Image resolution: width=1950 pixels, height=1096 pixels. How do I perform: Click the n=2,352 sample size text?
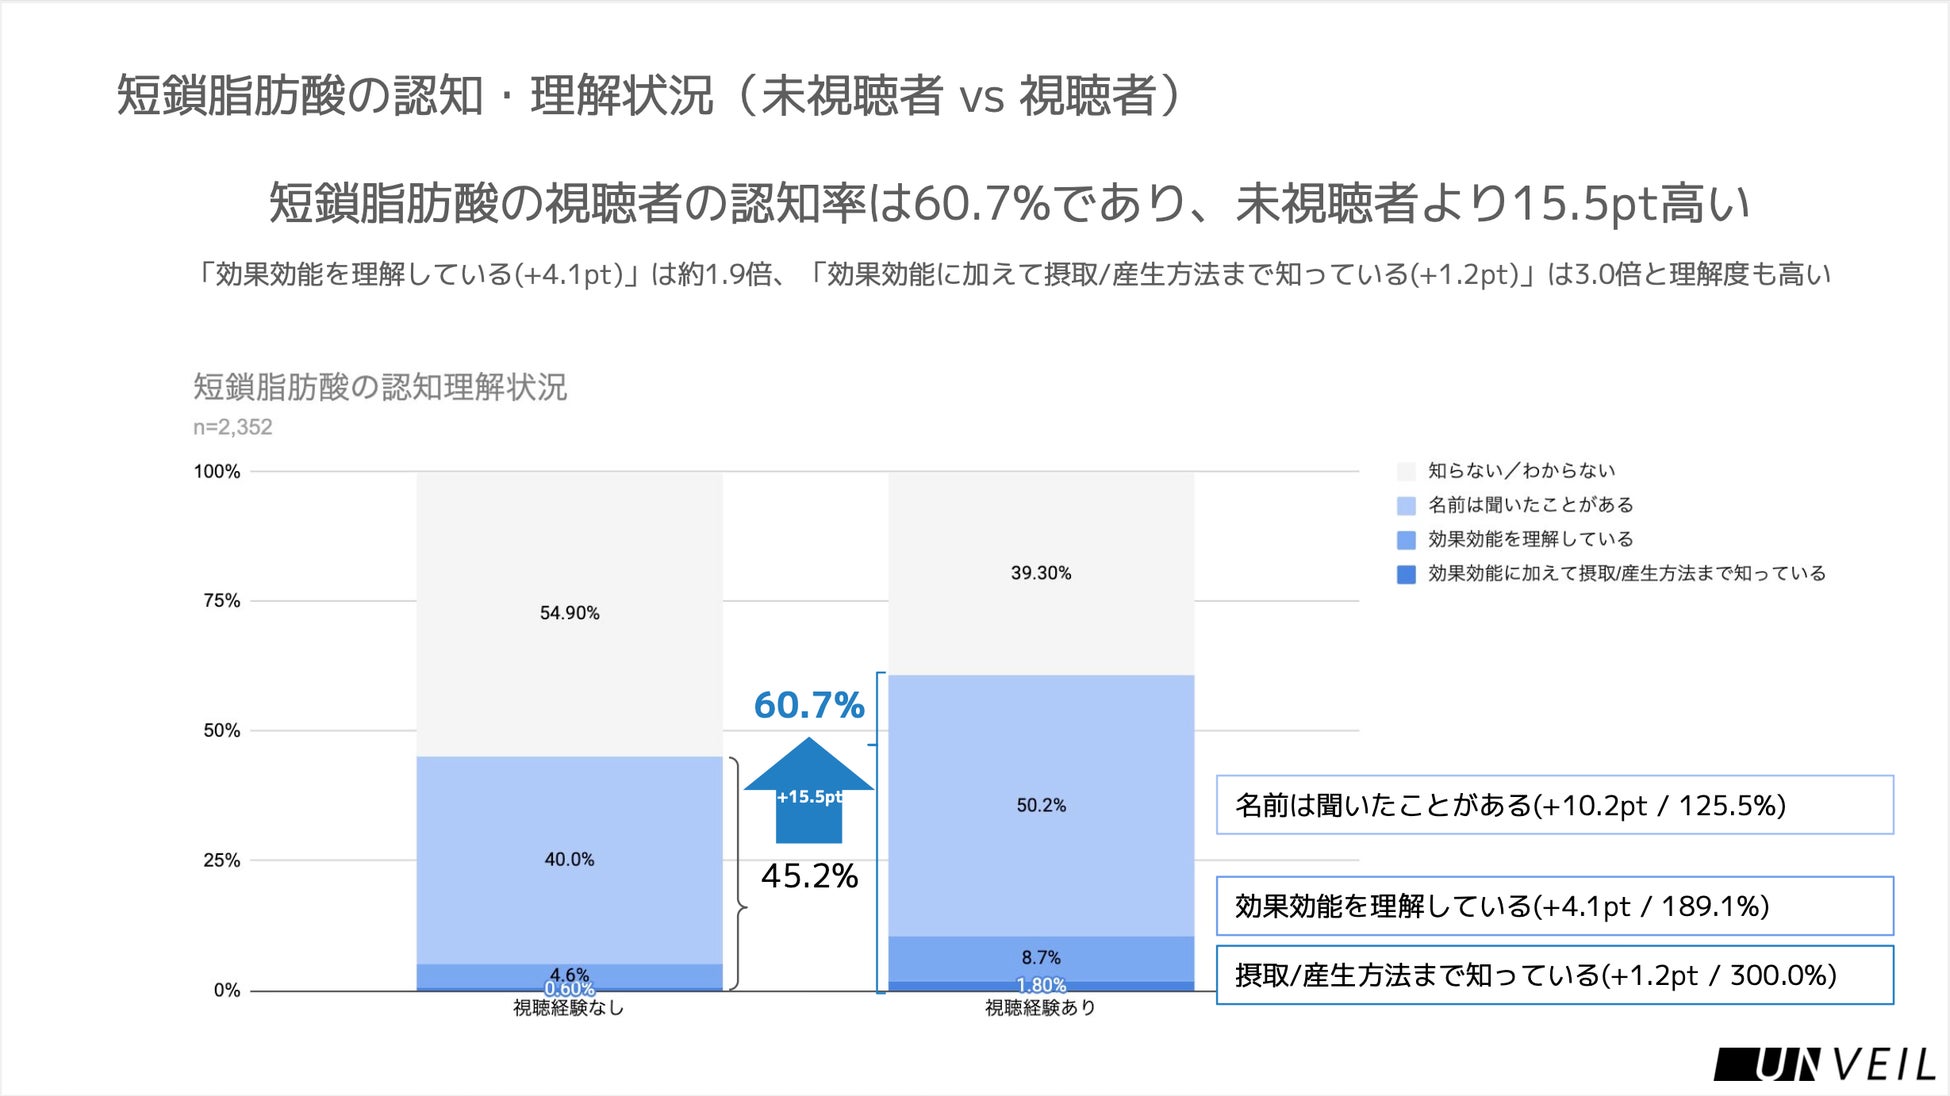coord(232,427)
